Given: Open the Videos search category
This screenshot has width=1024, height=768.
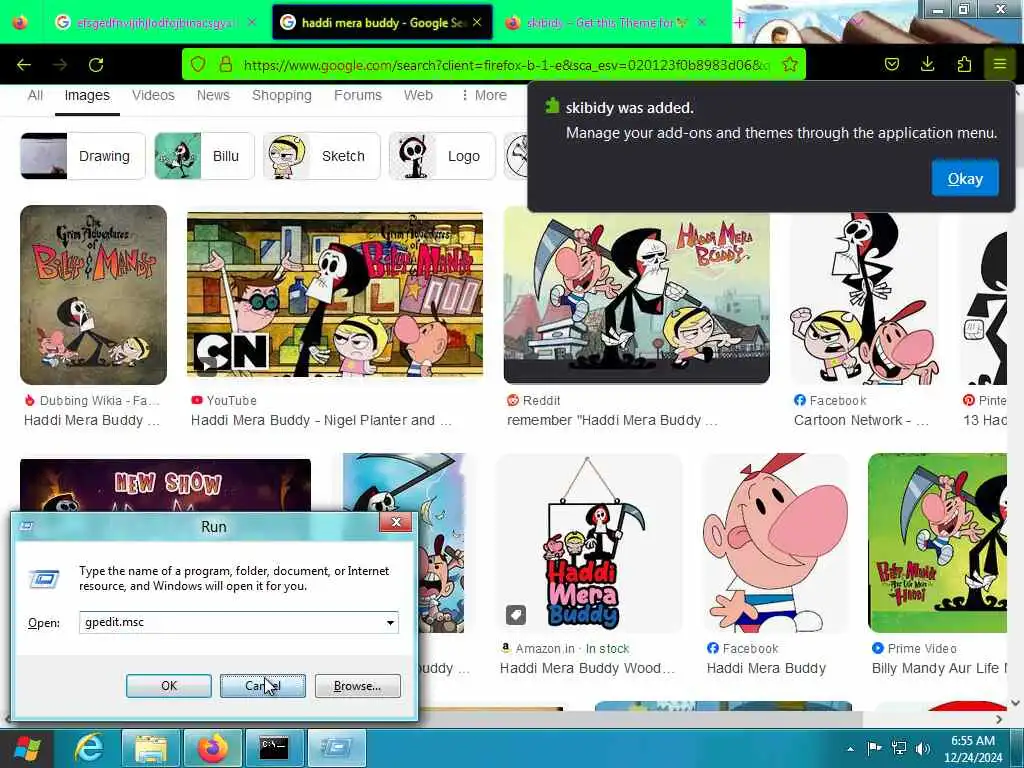Looking at the screenshot, I should point(153,95).
